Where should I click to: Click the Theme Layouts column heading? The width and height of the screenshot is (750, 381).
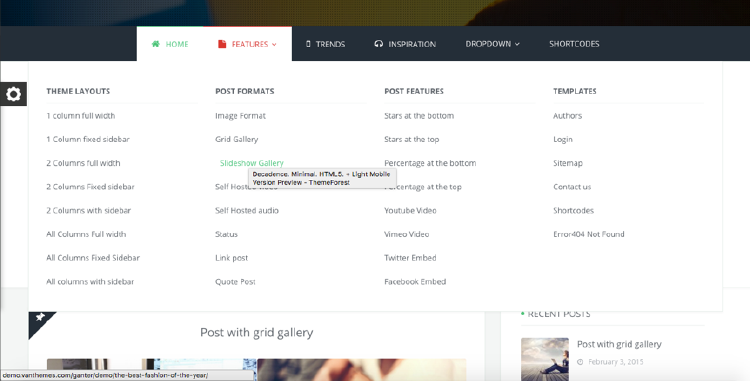pos(78,91)
